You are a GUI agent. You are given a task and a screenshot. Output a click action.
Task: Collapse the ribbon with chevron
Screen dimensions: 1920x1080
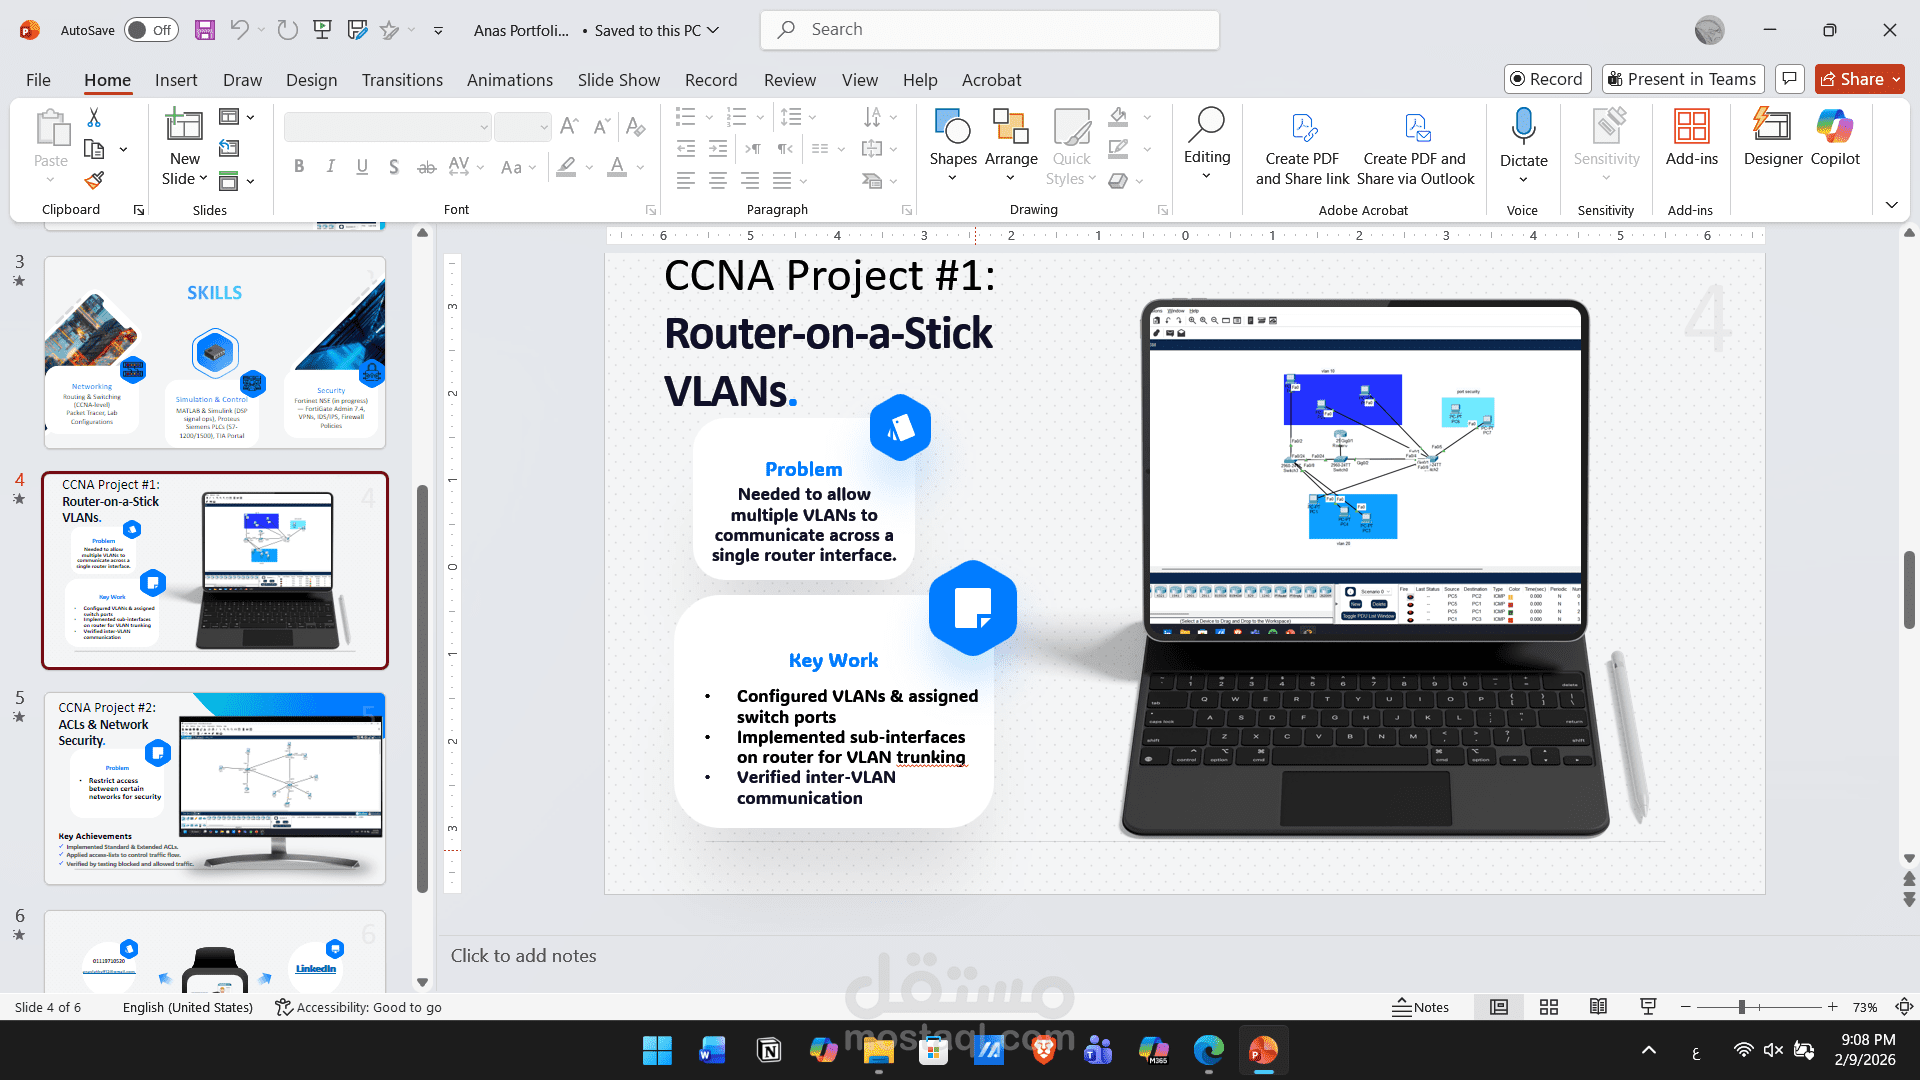click(x=1892, y=205)
